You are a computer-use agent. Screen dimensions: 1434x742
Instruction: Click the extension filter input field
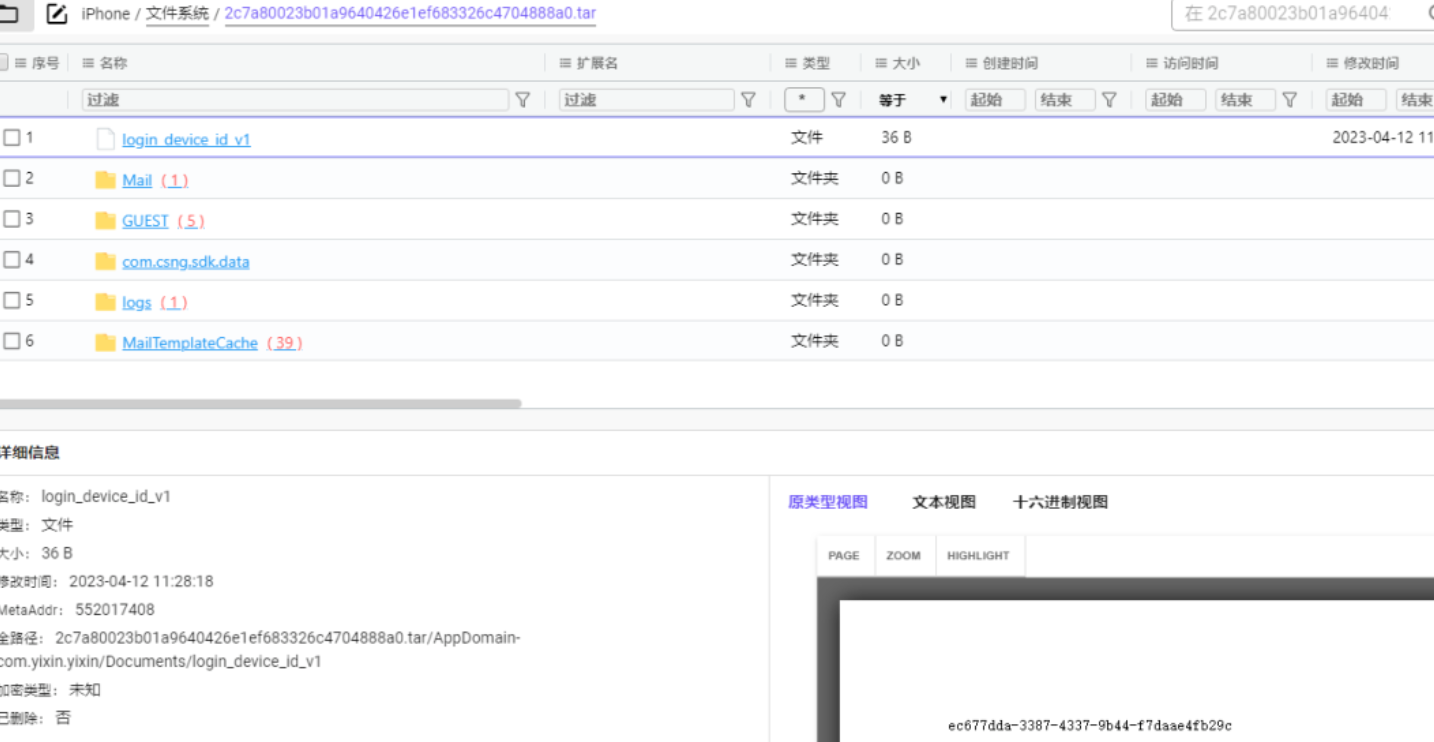pyautogui.click(x=647, y=100)
